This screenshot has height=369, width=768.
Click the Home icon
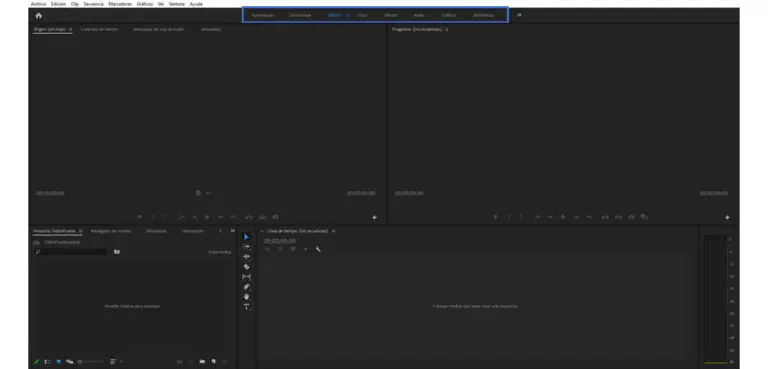(x=39, y=15)
